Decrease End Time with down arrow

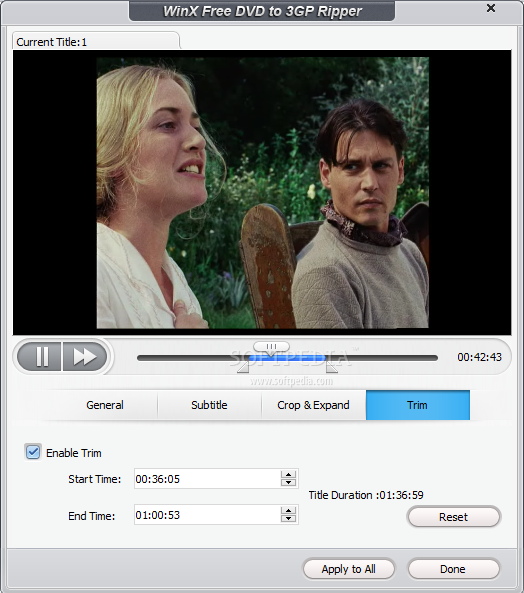288,518
